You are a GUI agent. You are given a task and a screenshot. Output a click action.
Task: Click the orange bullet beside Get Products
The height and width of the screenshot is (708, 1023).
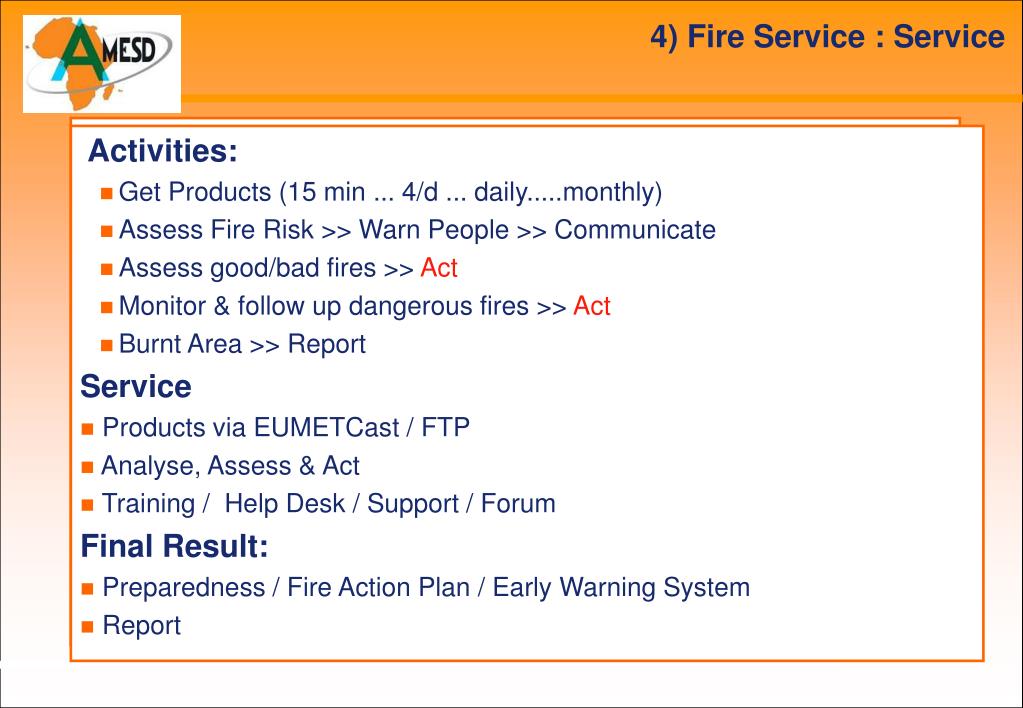[107, 194]
